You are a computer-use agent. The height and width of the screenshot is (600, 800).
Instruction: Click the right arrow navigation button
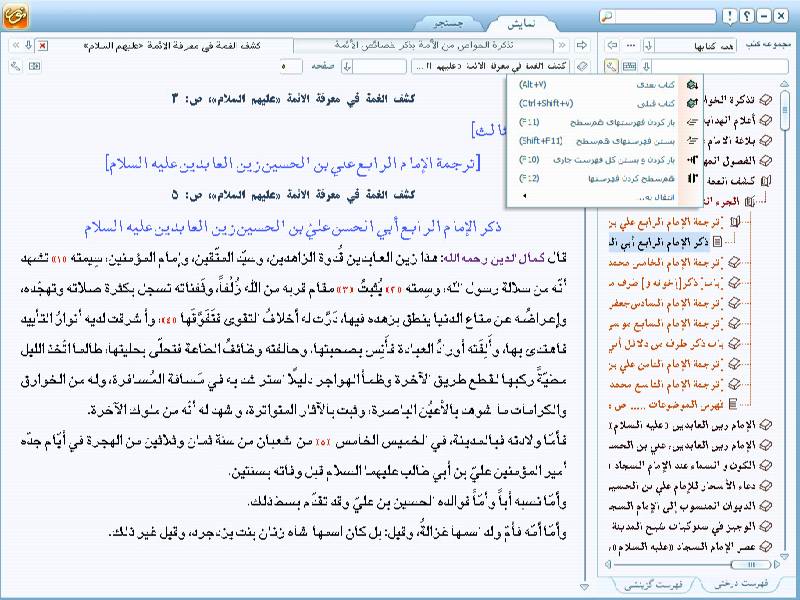click(581, 45)
